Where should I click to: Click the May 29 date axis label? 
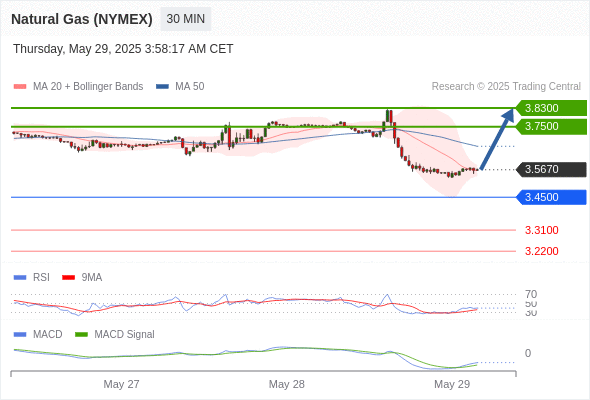point(452,384)
